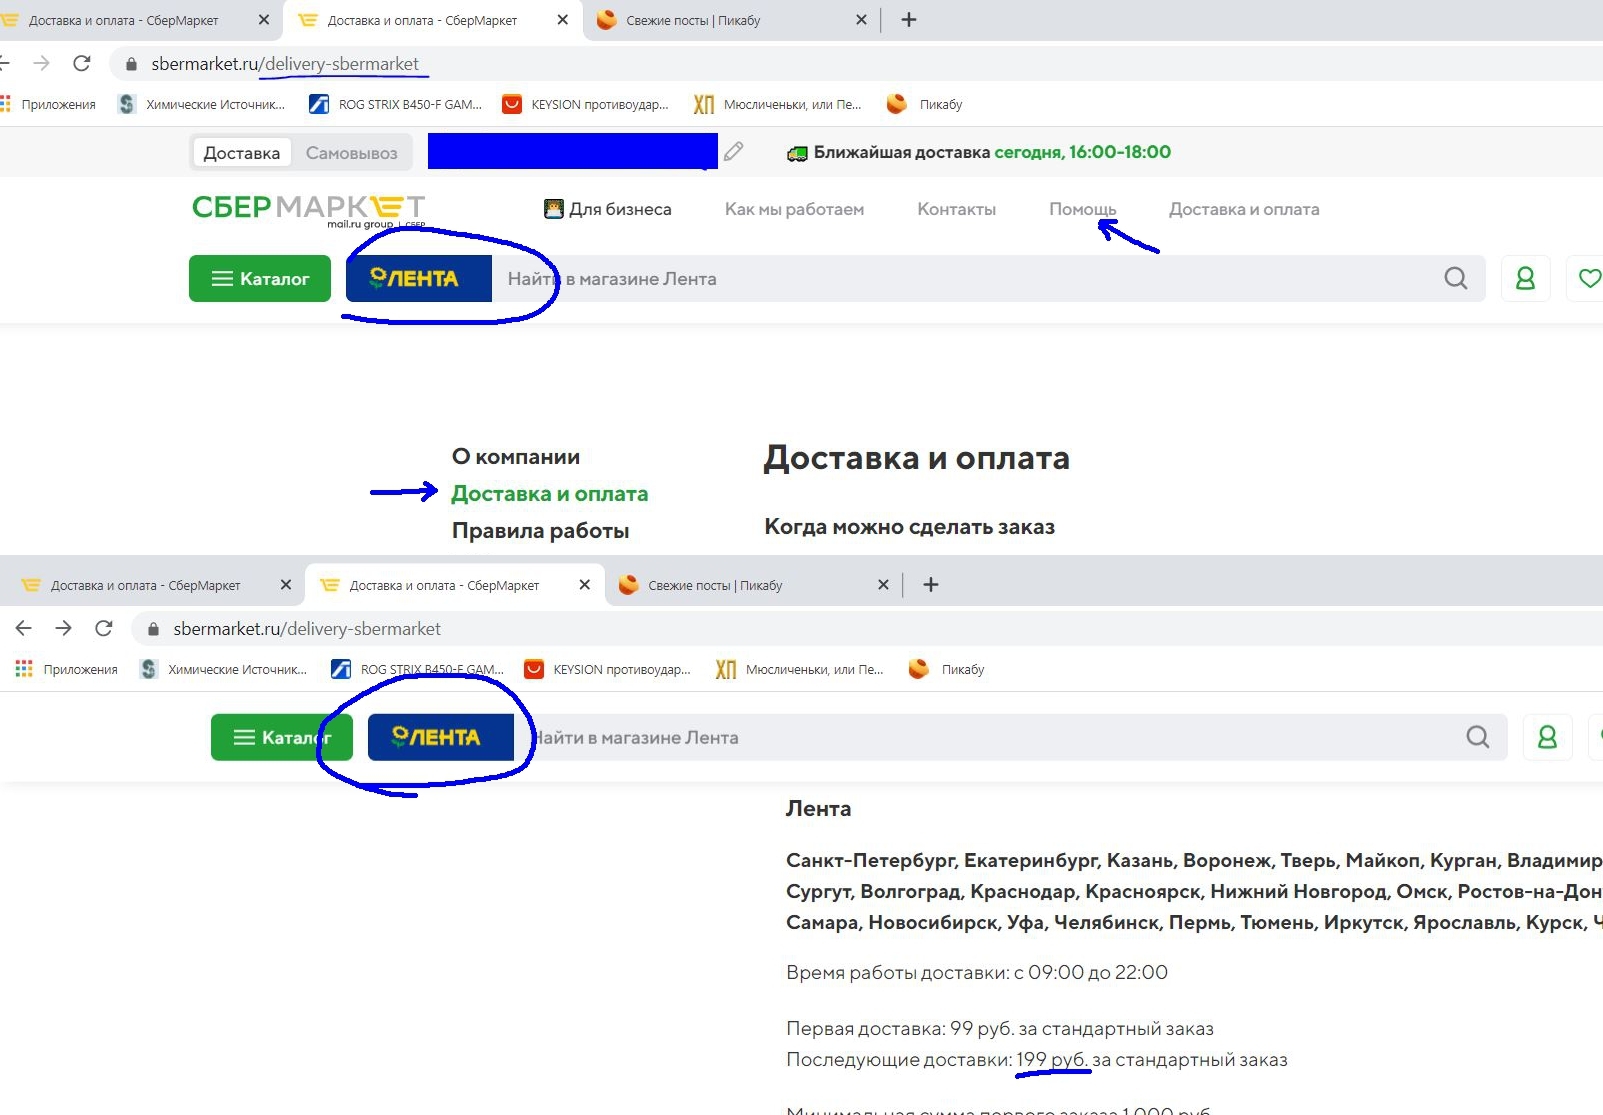
Task: Click Время работы доставки text line
Action: click(977, 972)
